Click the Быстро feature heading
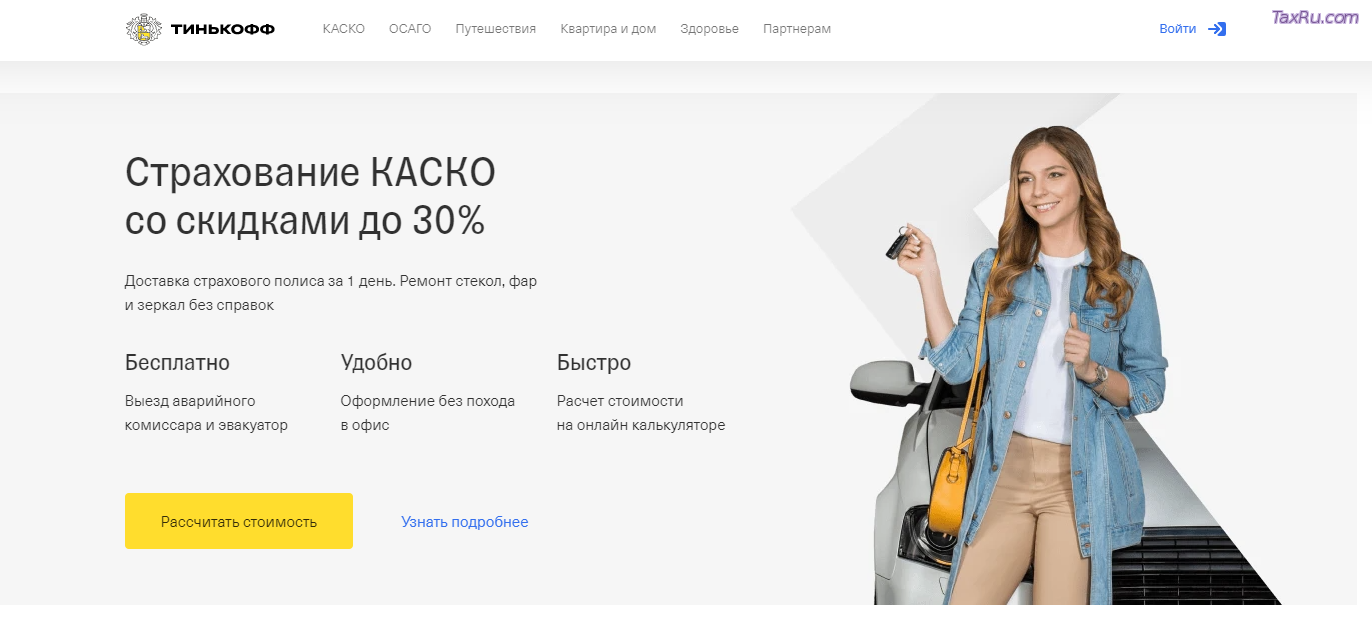Viewport: 1372px width, 622px height. 594,362
